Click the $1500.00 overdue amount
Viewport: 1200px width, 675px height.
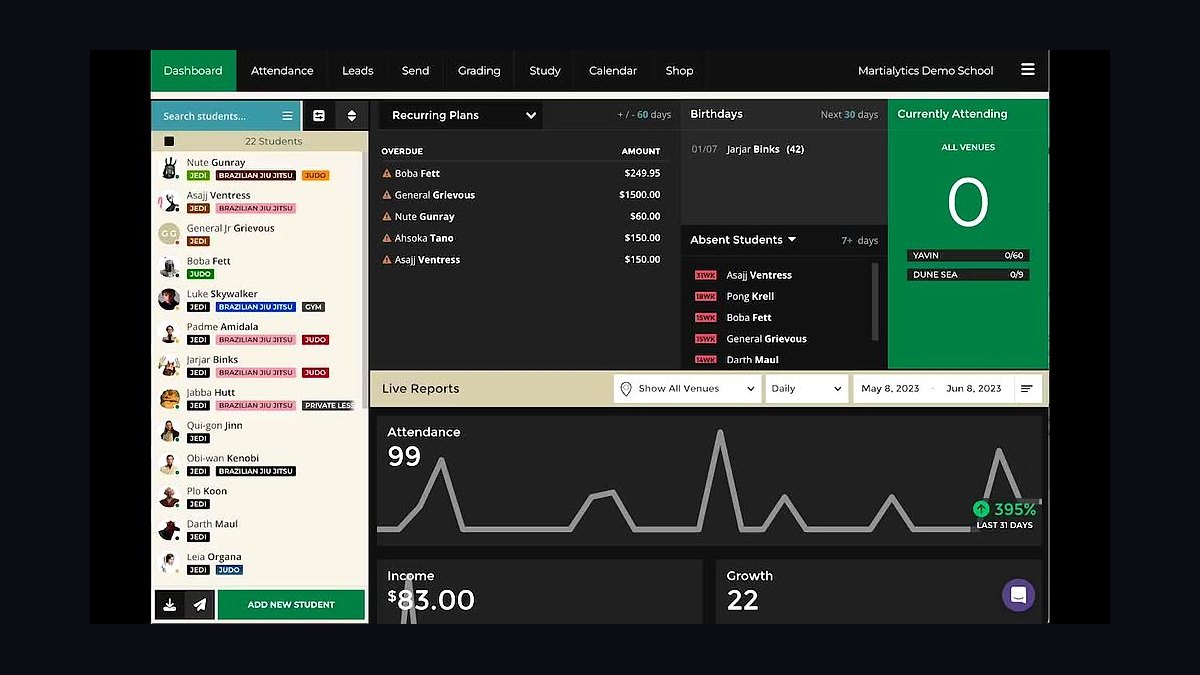coord(639,195)
